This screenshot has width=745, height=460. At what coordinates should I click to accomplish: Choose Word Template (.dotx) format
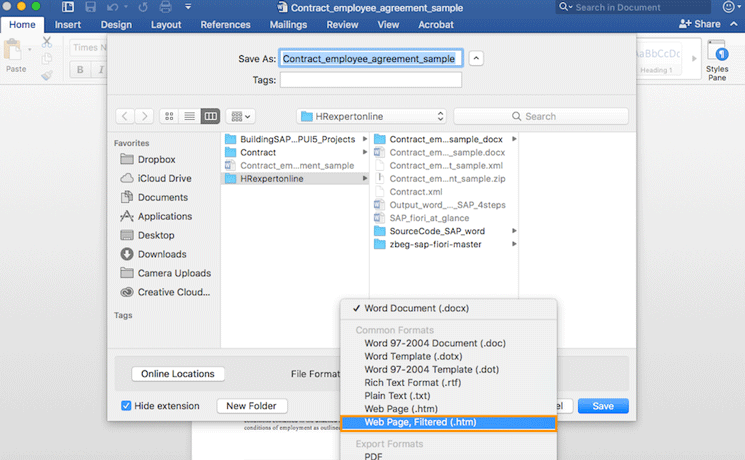(x=449, y=356)
